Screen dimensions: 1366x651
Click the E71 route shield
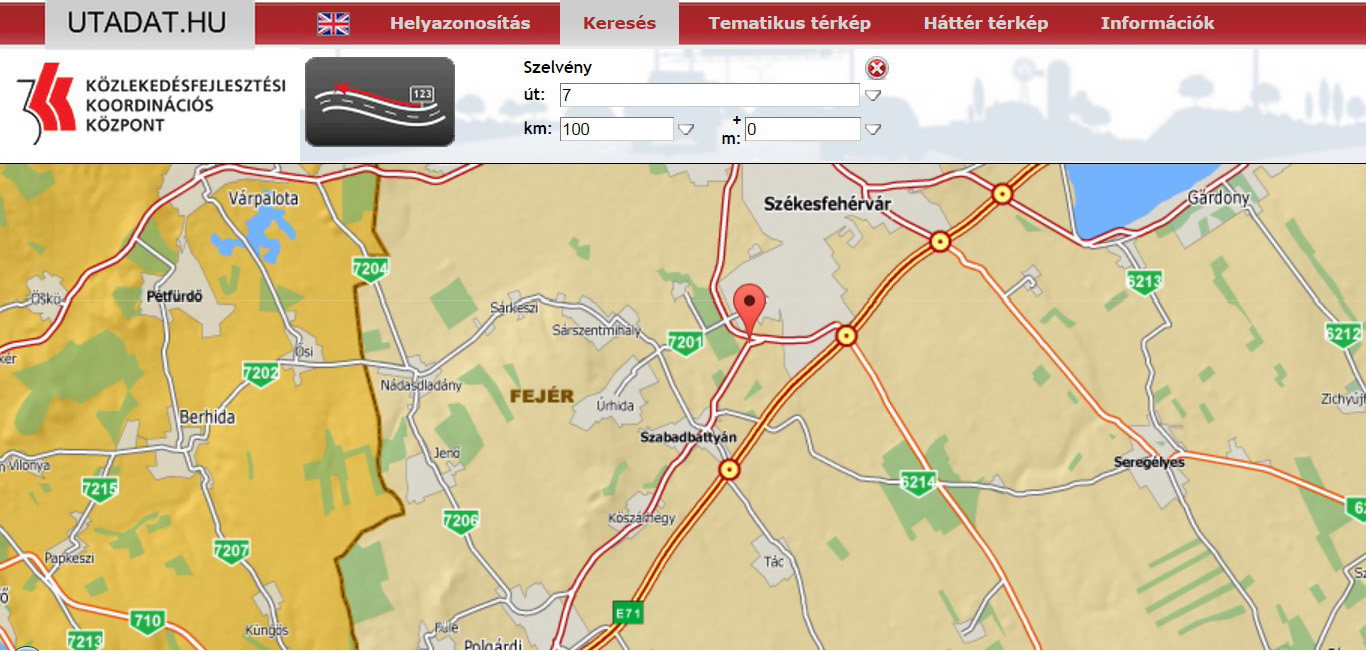[x=627, y=613]
